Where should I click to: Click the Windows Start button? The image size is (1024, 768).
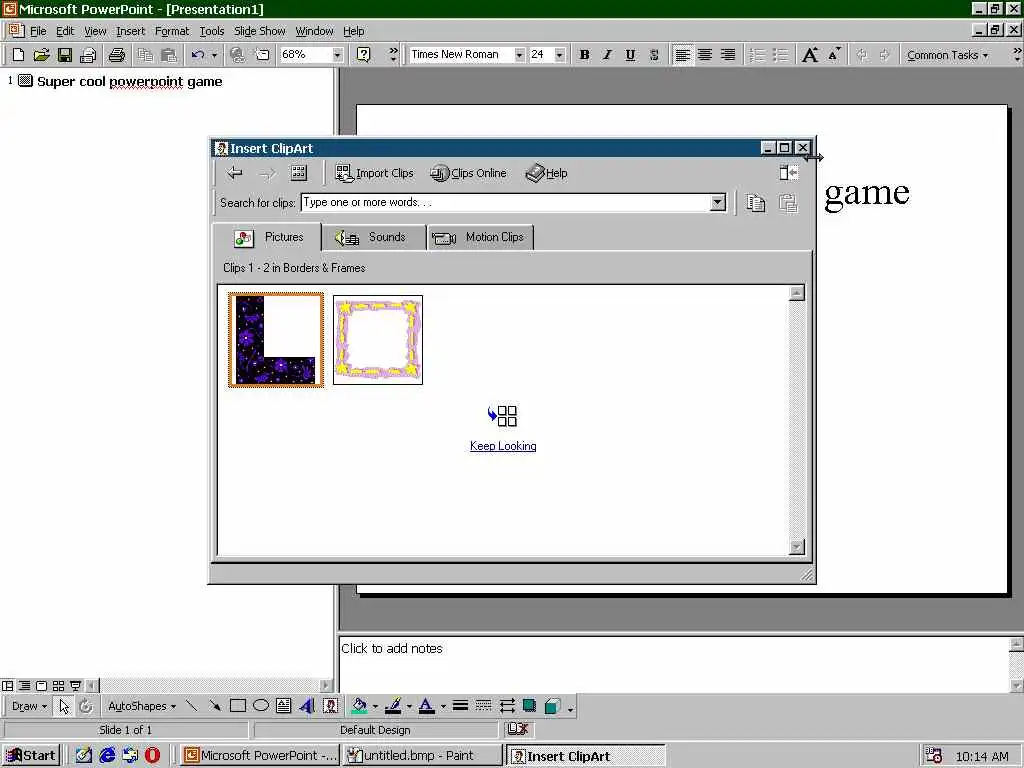click(x=31, y=756)
